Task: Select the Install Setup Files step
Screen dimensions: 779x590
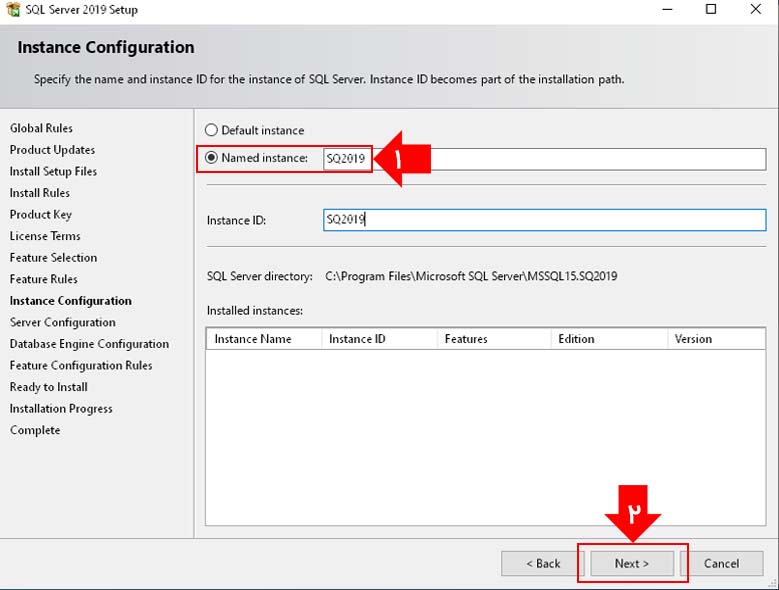Action: click(x=53, y=171)
